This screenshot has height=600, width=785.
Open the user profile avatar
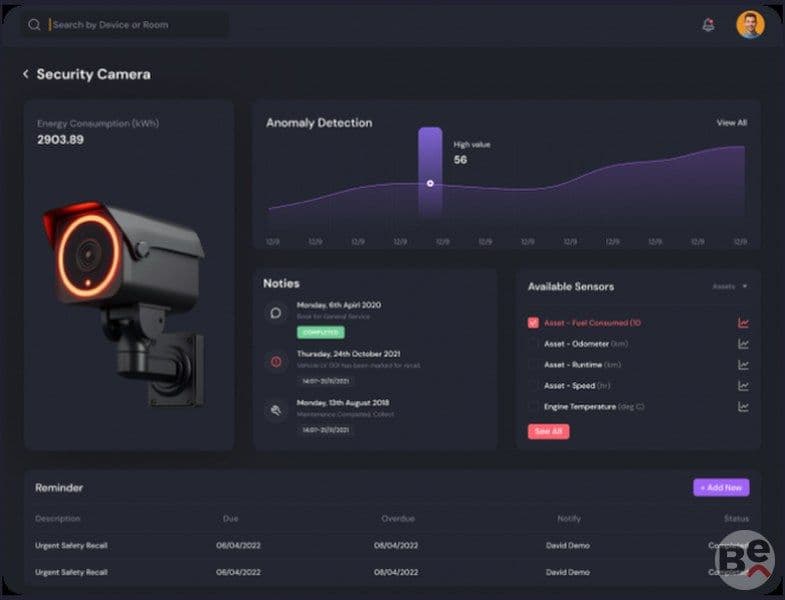750,24
